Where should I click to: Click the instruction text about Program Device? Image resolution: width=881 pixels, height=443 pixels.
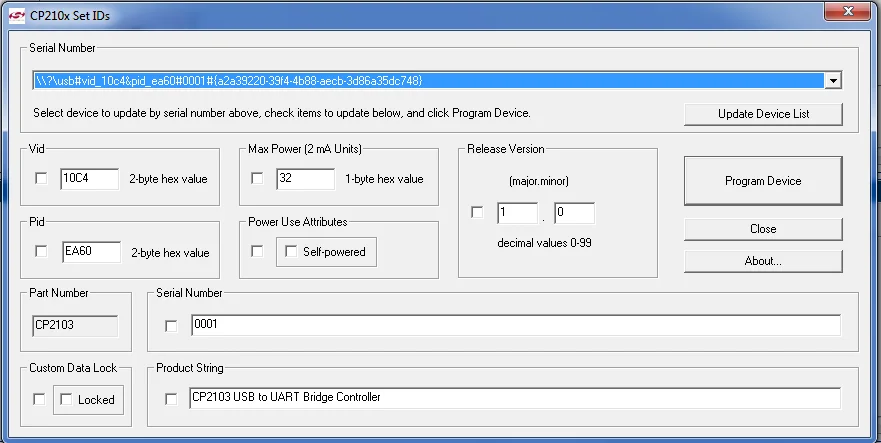(281, 113)
